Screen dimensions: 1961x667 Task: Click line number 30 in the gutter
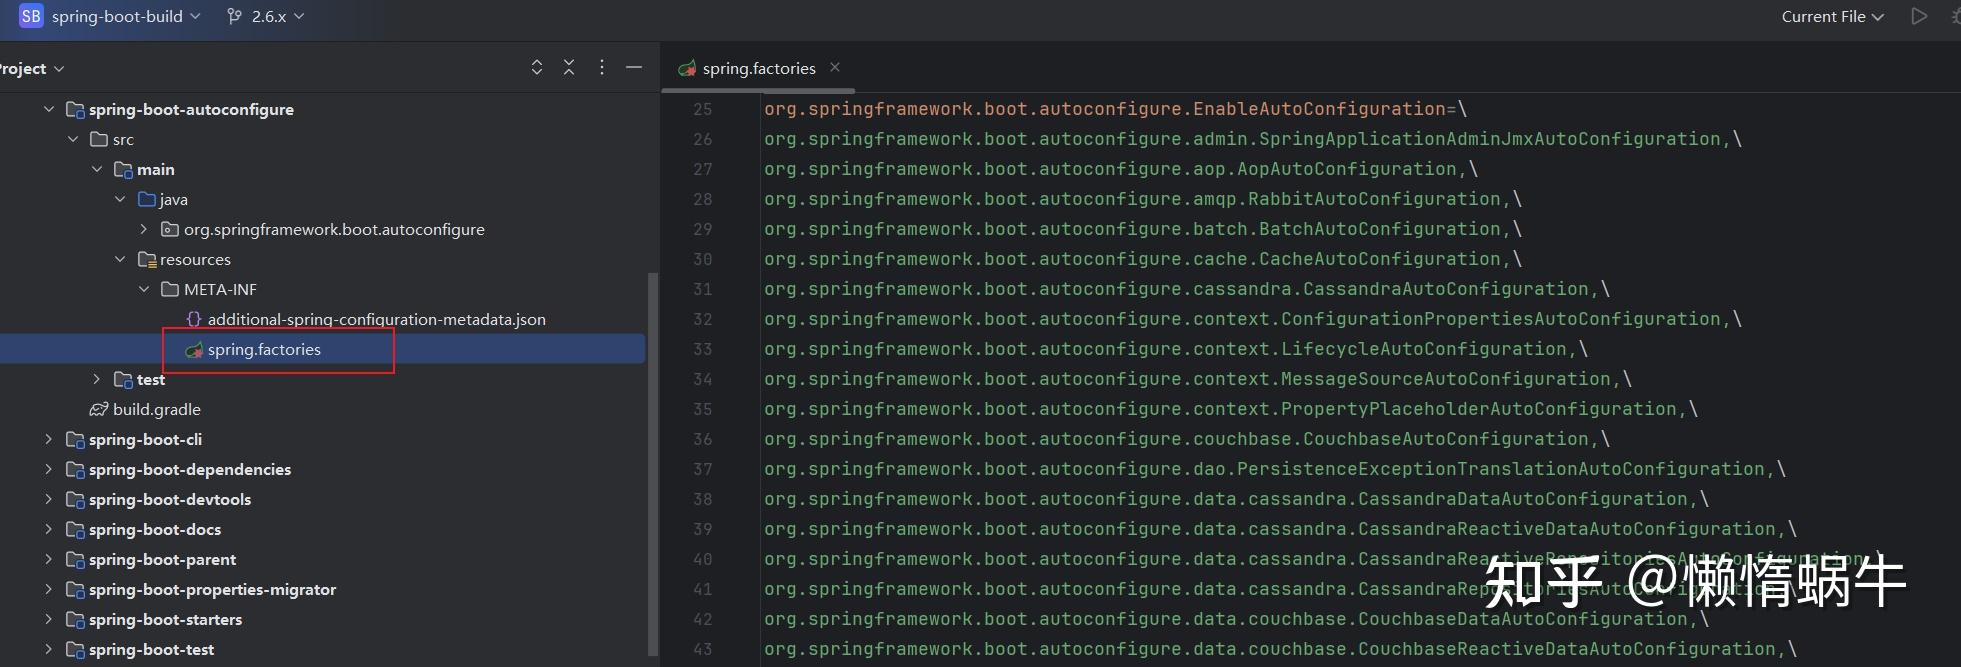(703, 259)
